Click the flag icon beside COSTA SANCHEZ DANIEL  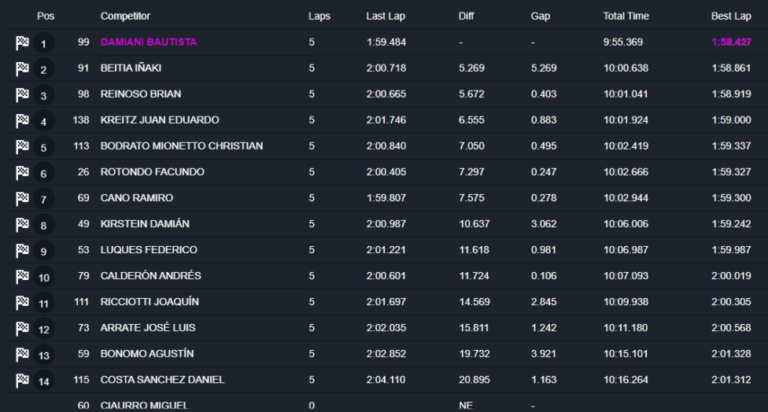(x=22, y=381)
